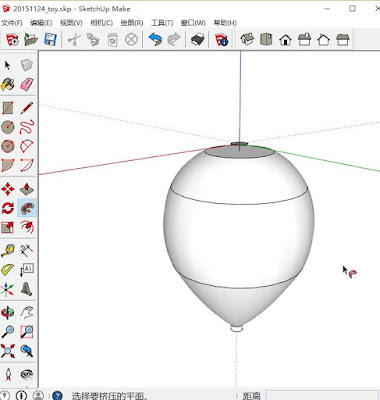The image size is (380, 400).
Task: Pick the yellow Protractor tool
Action: click(x=8, y=269)
